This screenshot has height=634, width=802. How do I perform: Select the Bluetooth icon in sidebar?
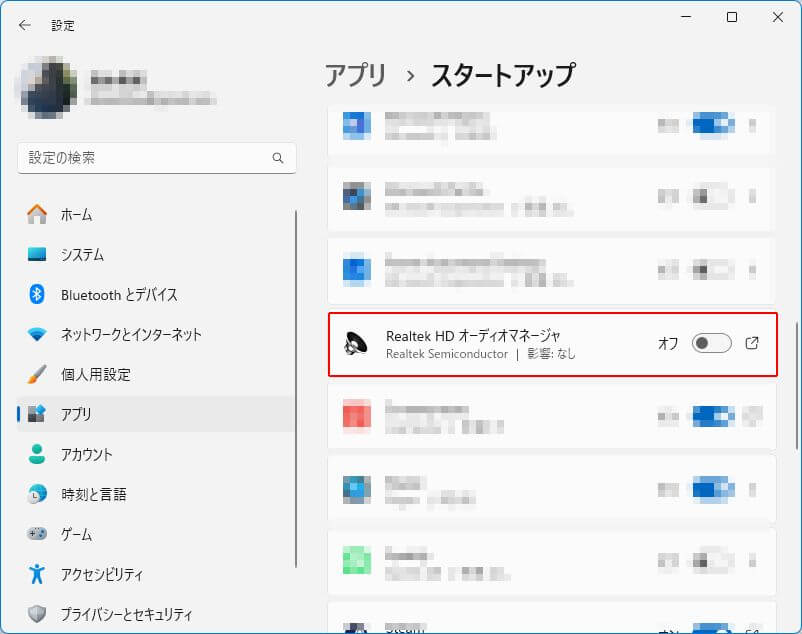coord(37,294)
